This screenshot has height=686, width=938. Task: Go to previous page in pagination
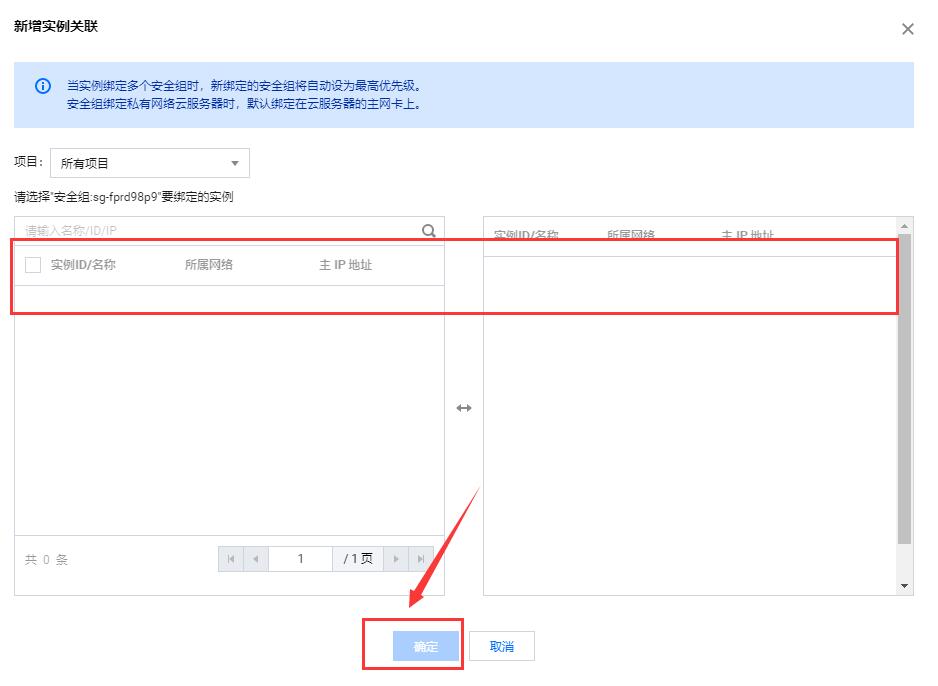click(256, 559)
